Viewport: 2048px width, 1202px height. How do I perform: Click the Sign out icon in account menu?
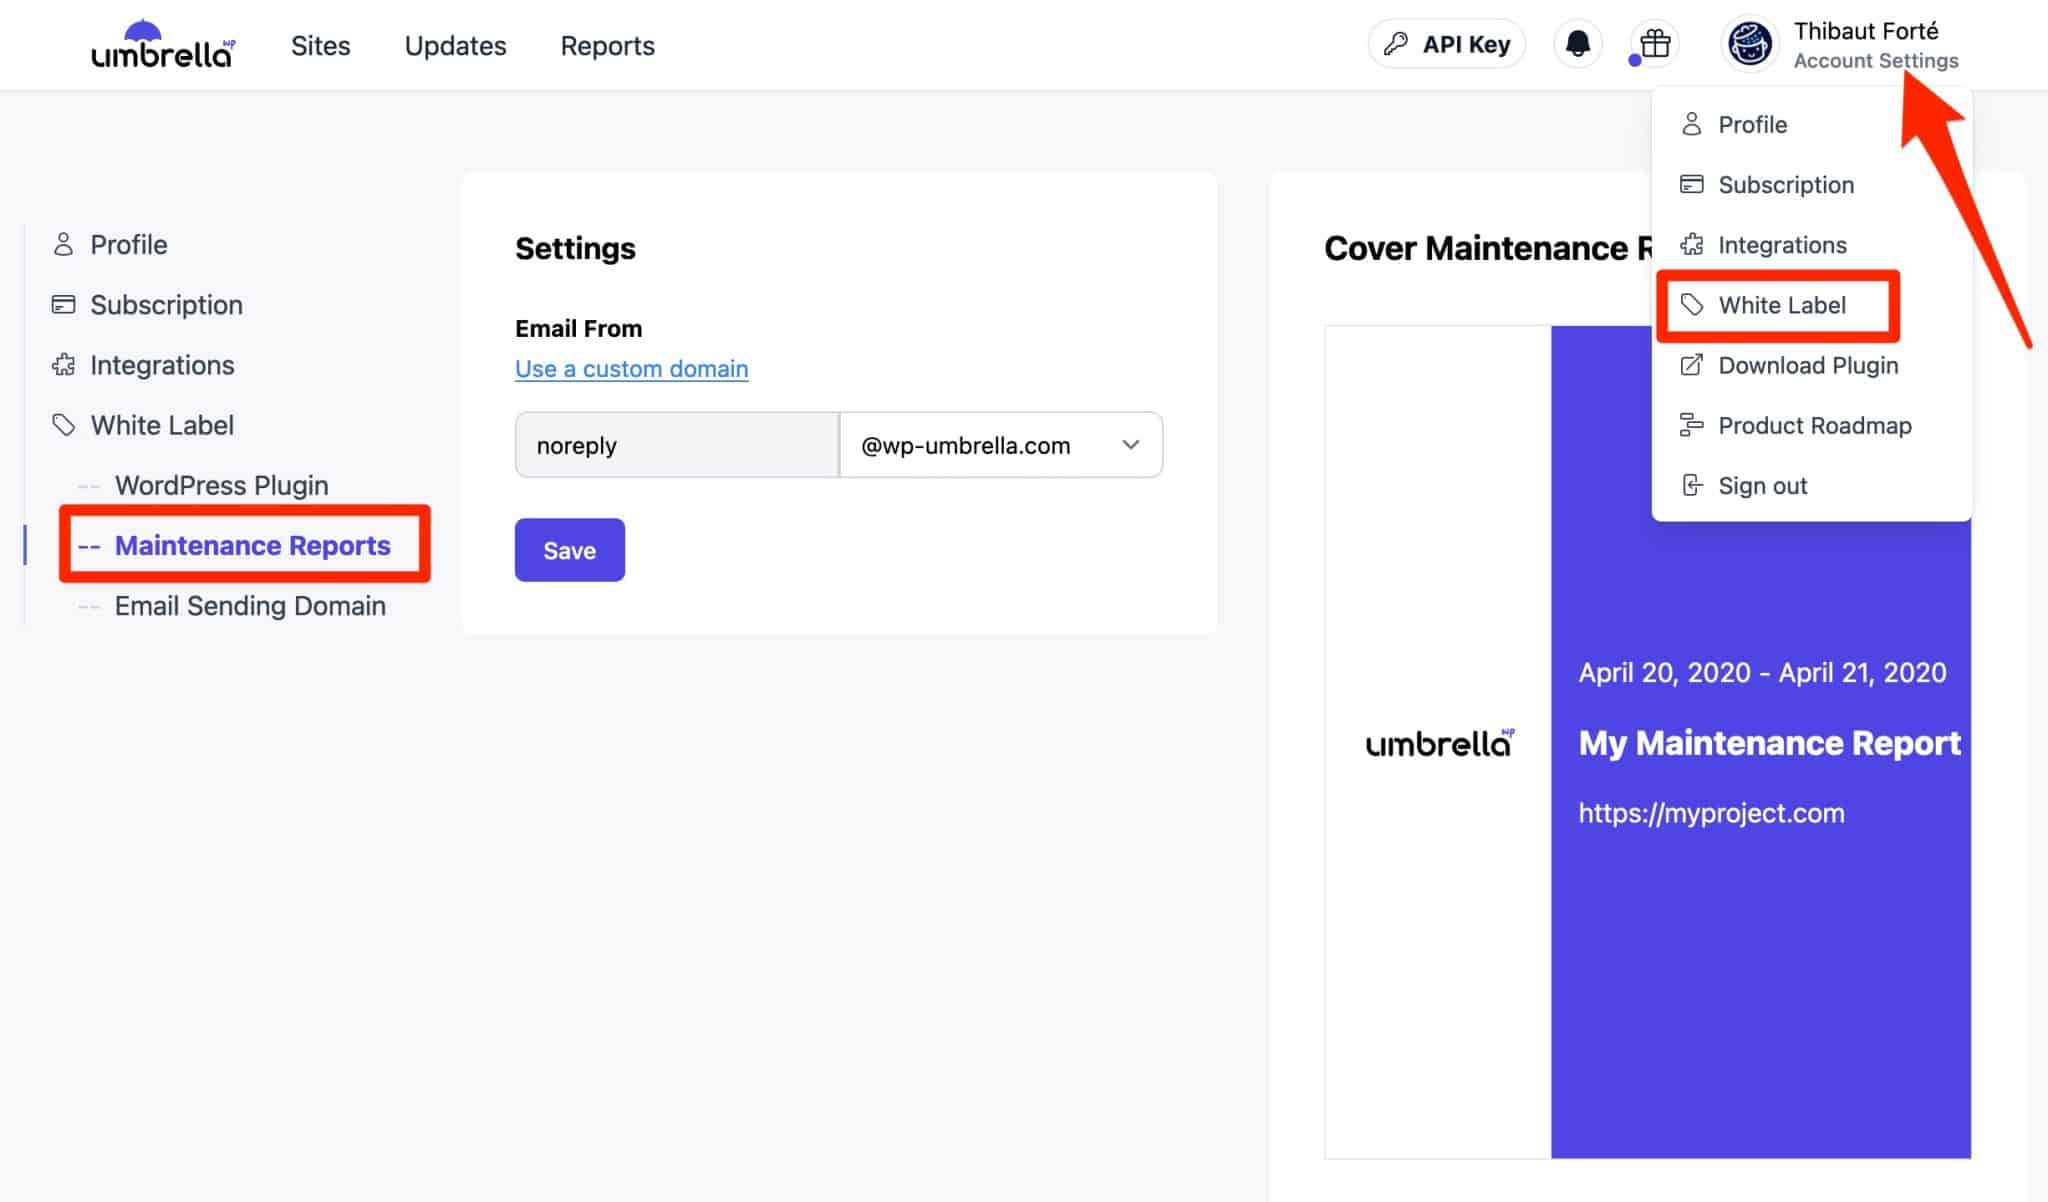tap(1691, 485)
